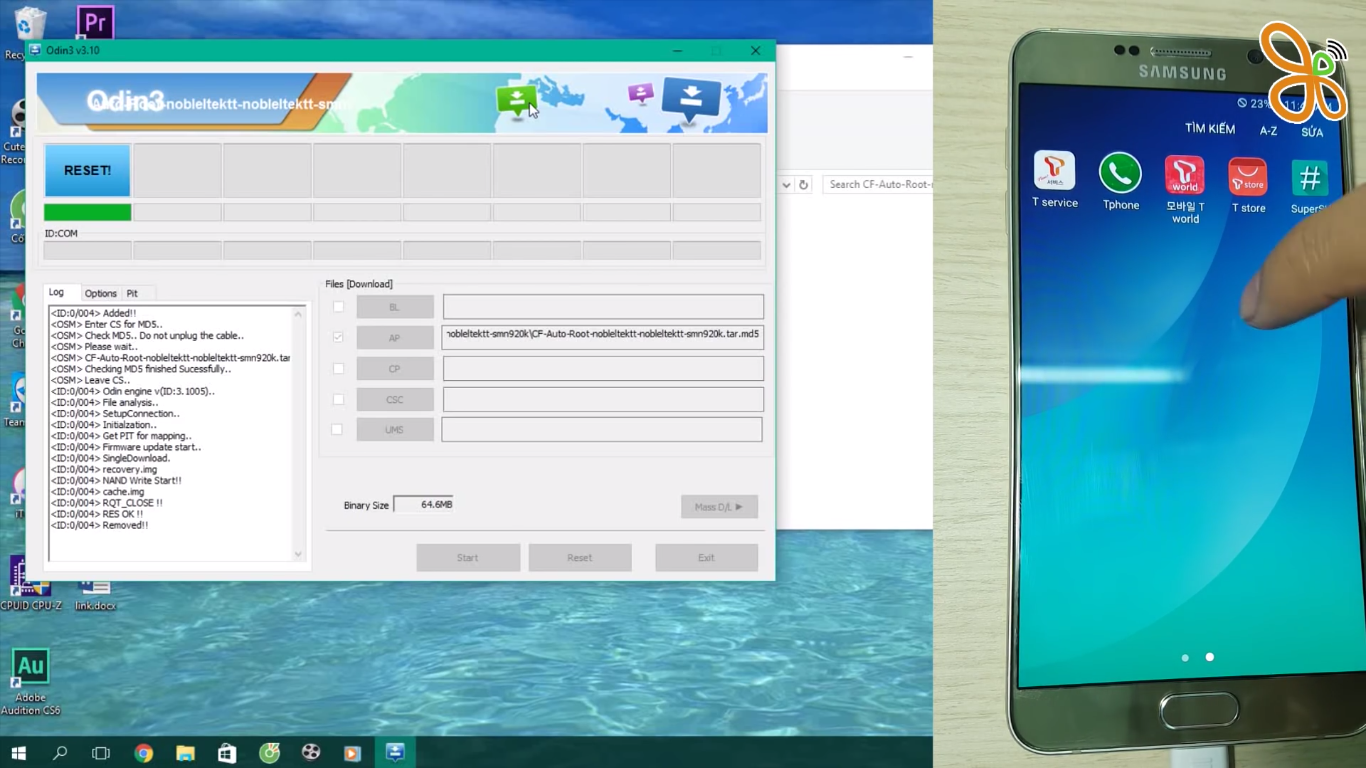1366x768 pixels.
Task: Click the log scrollbar down arrow
Action: tap(298, 554)
